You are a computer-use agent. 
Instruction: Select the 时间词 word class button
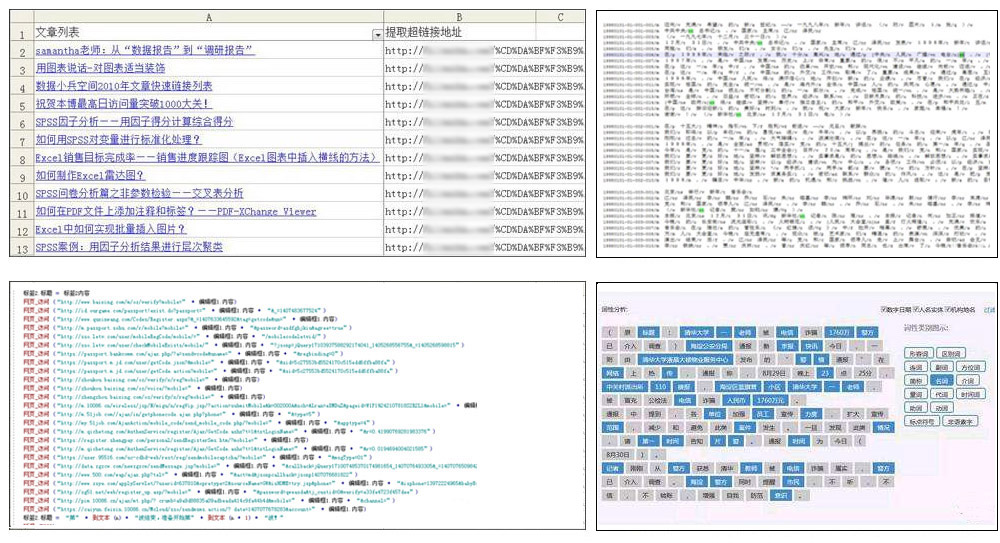click(x=971, y=394)
